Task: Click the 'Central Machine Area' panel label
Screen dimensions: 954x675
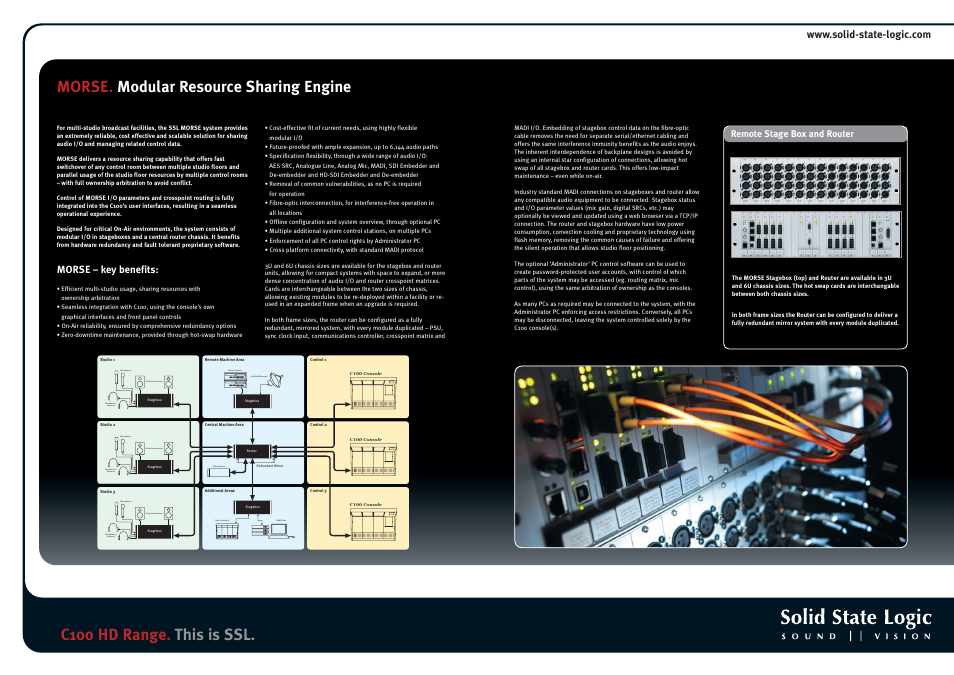Action: click(x=224, y=424)
